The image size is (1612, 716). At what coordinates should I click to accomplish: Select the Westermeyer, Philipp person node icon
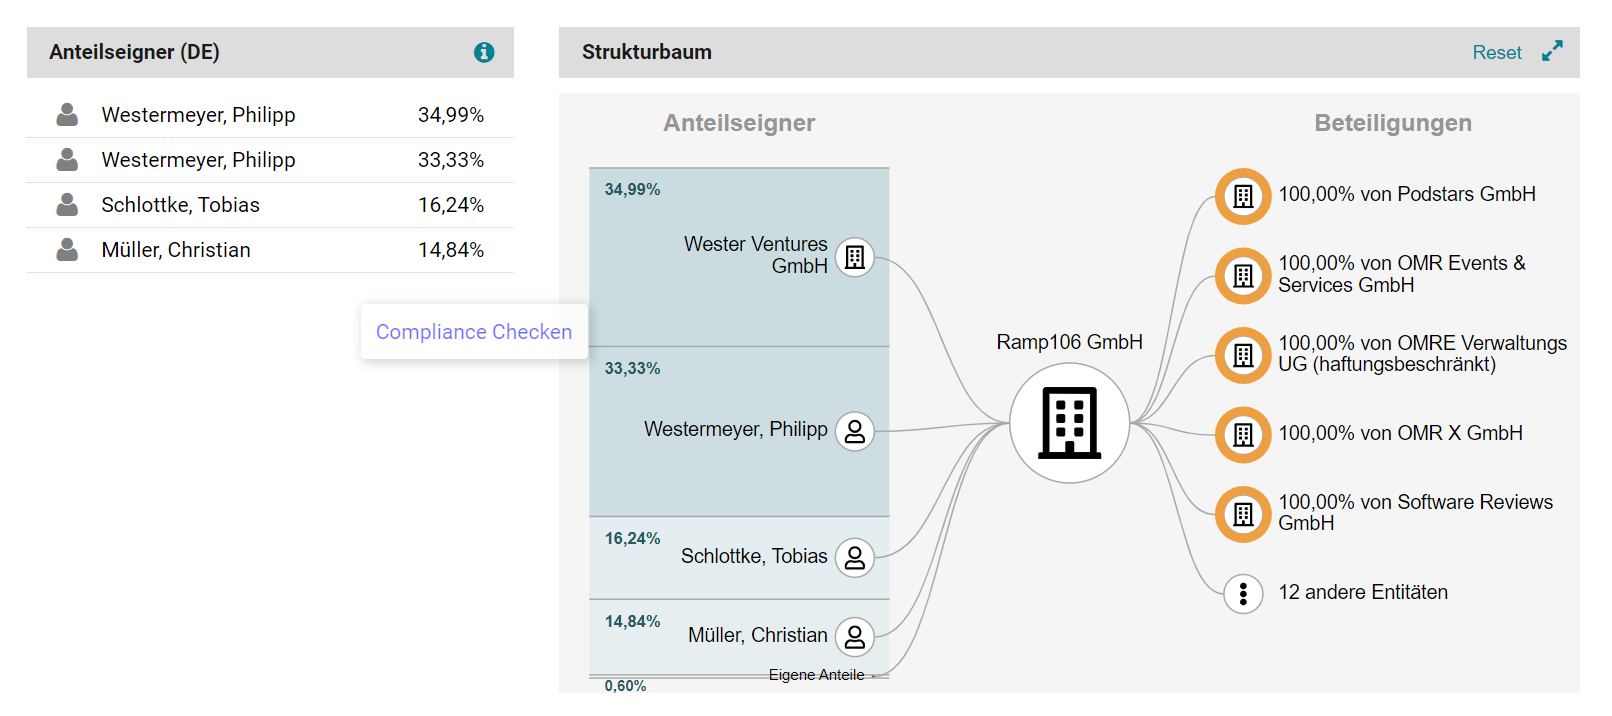(855, 431)
